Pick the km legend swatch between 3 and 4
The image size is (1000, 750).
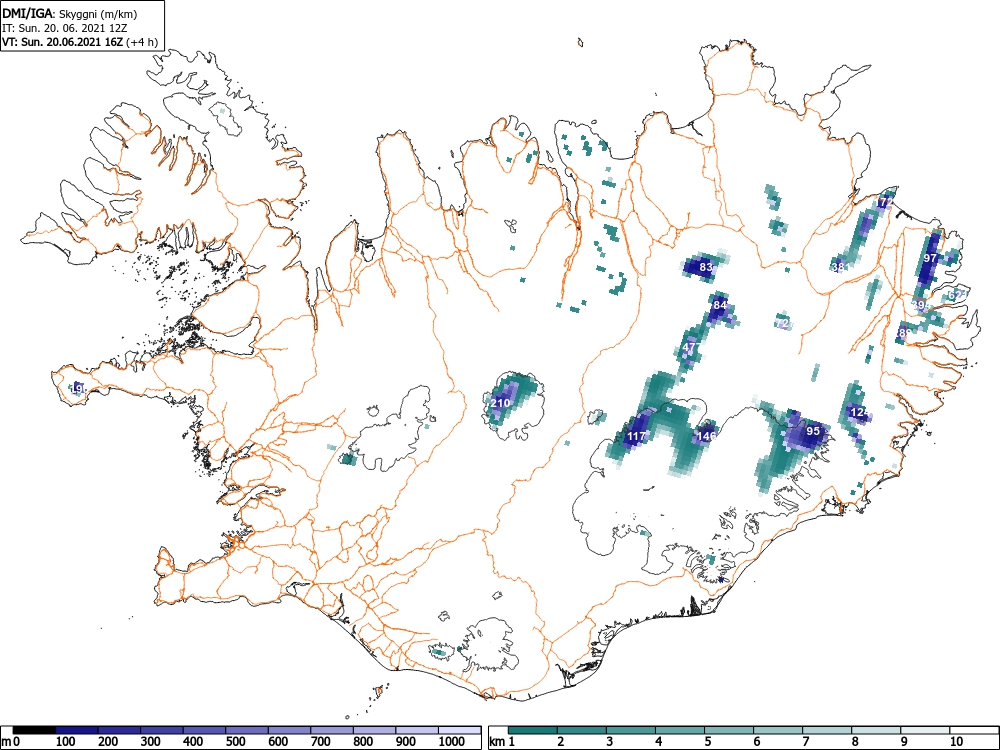631,730
